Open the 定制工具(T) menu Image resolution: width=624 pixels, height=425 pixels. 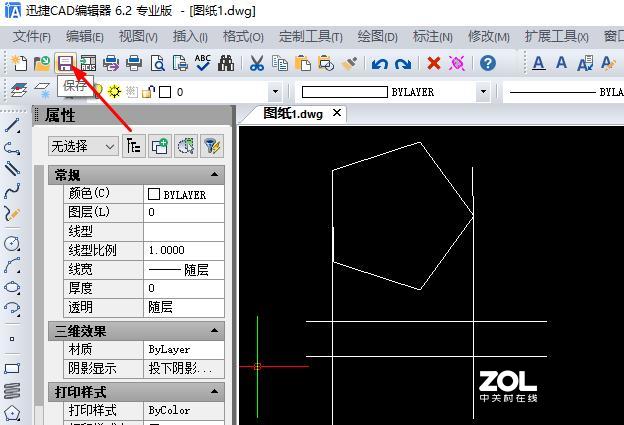[310, 37]
